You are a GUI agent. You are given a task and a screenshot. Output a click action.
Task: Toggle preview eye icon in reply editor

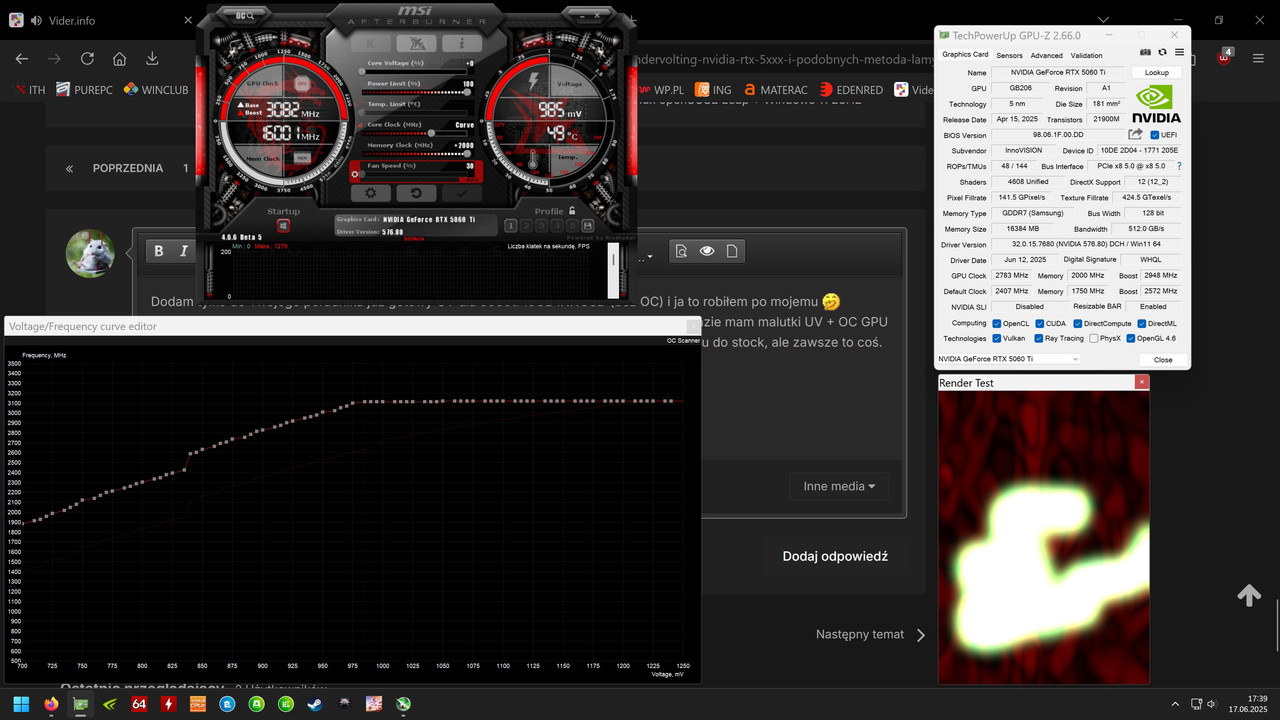point(707,251)
